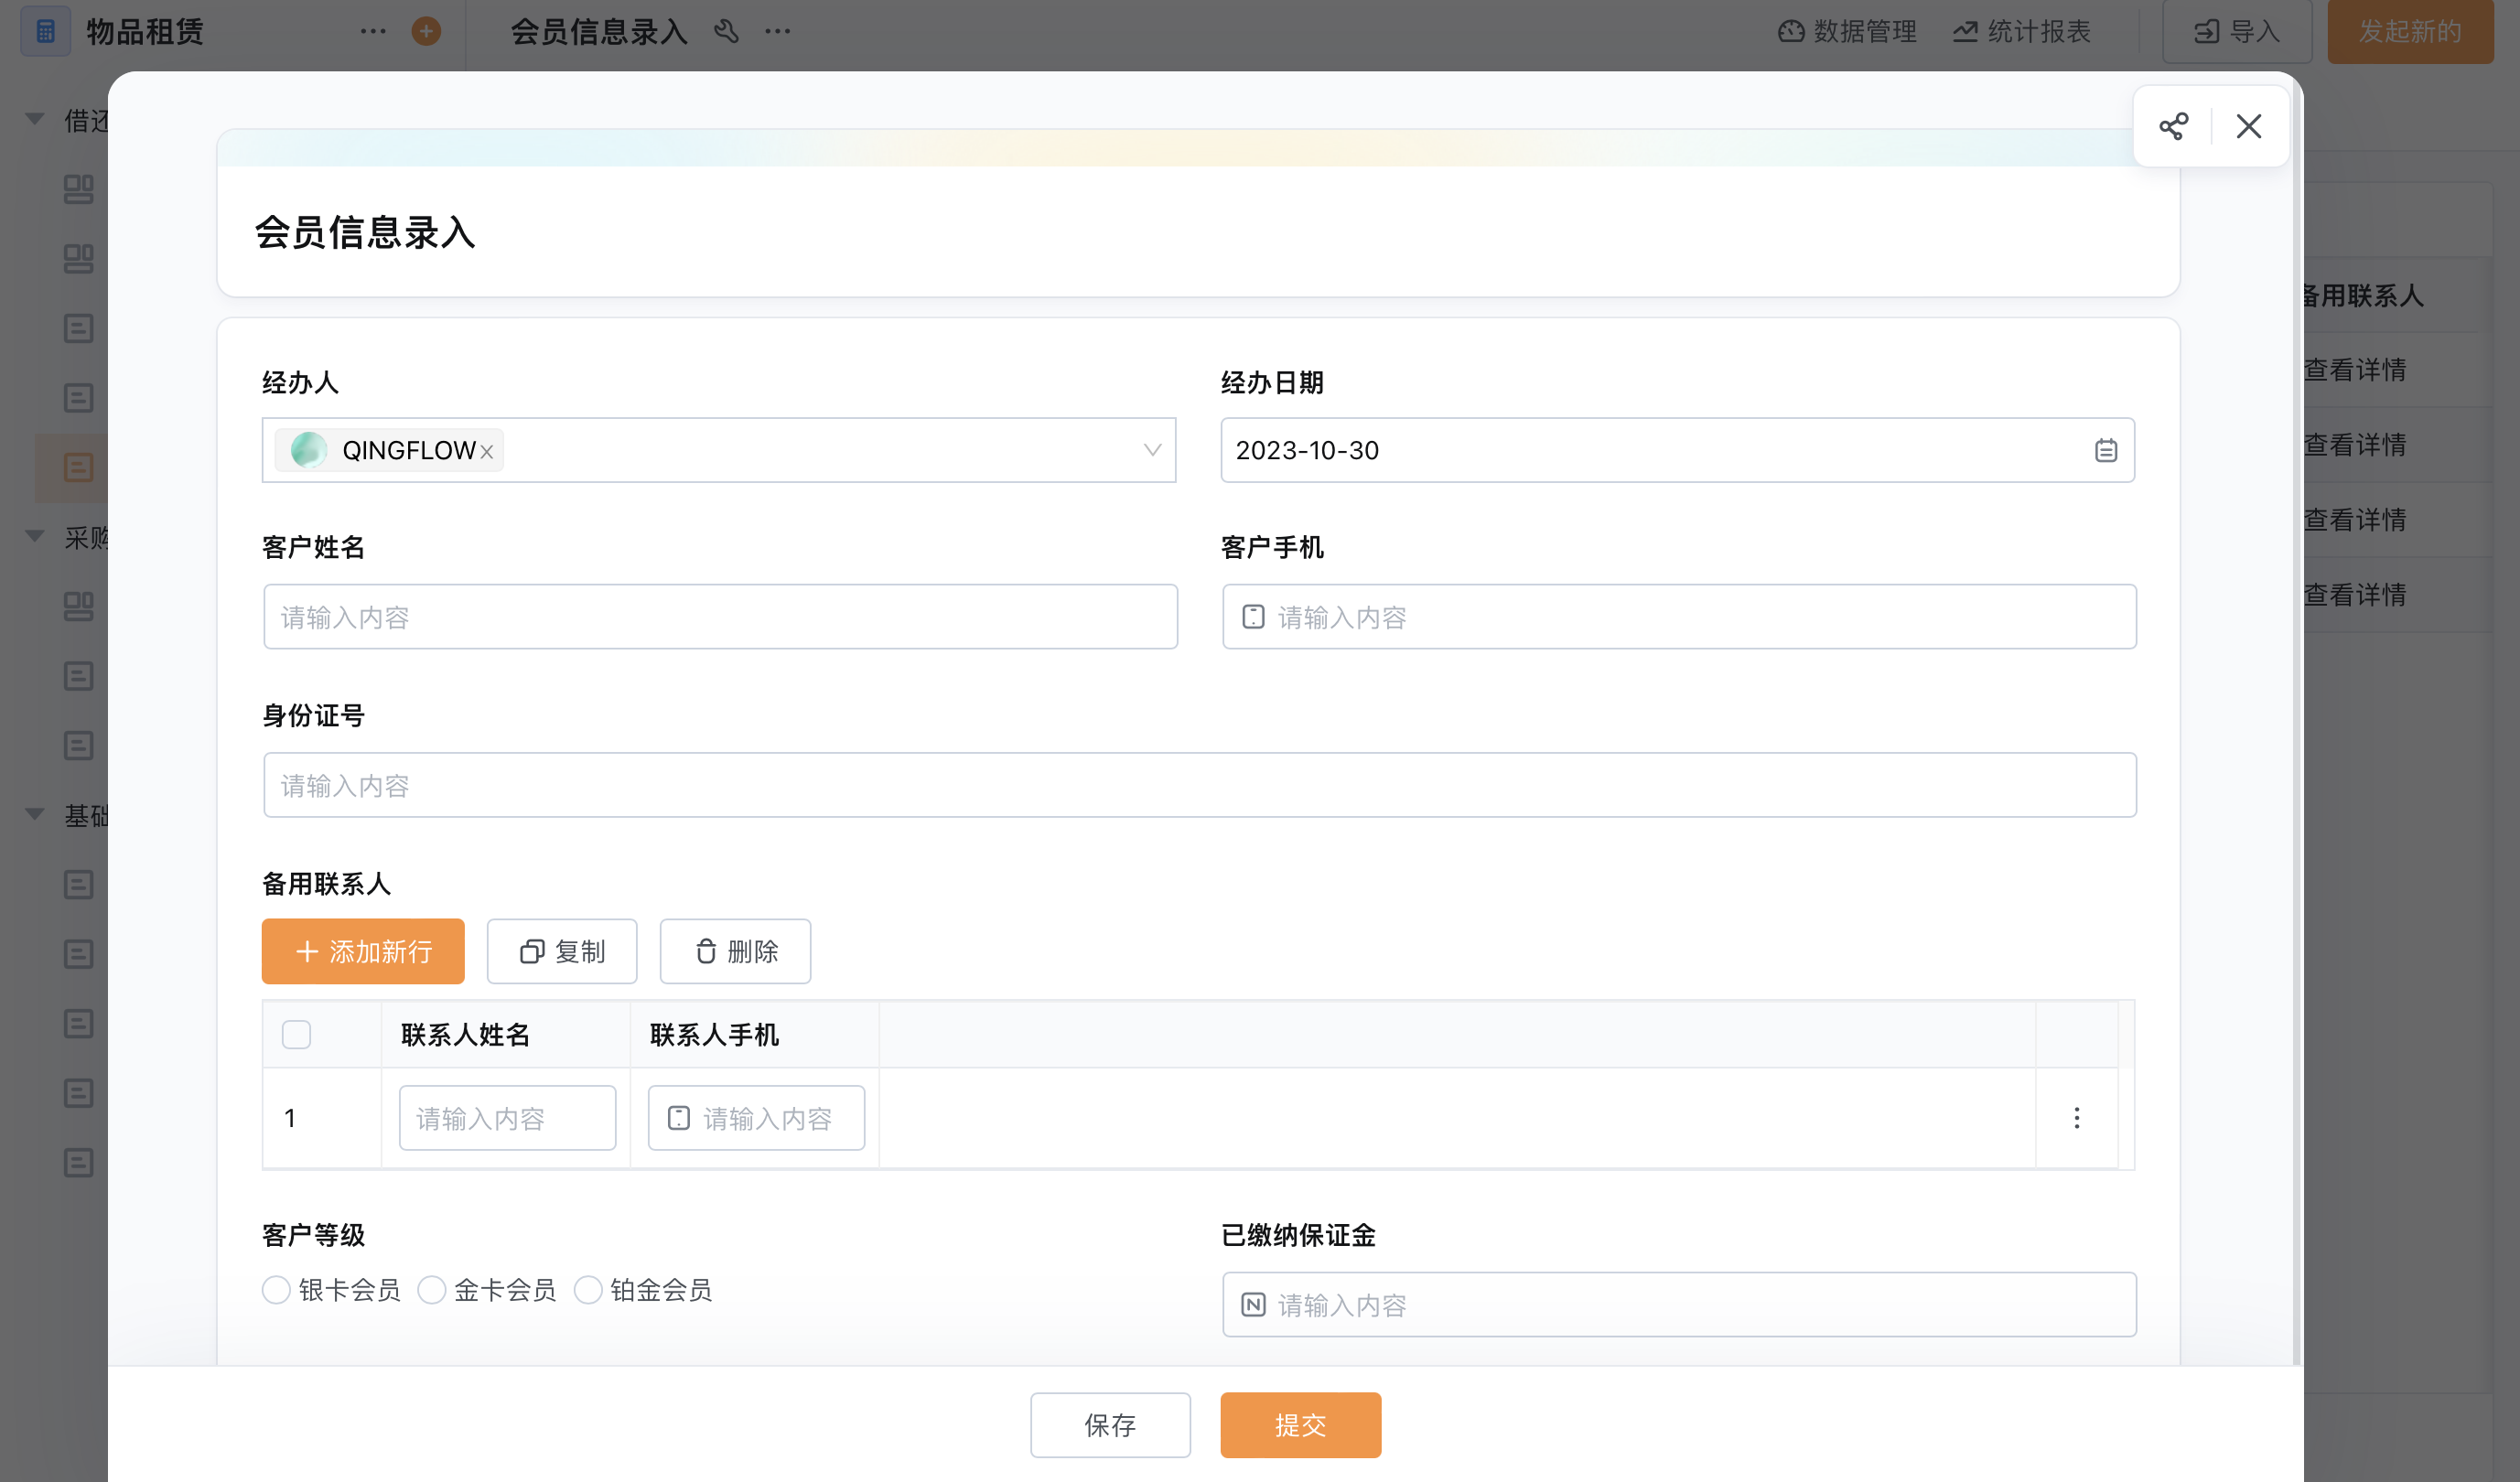This screenshot has width=2520, height=1482.
Task: Collapse the 采购 sidebar group
Action: click(35, 537)
